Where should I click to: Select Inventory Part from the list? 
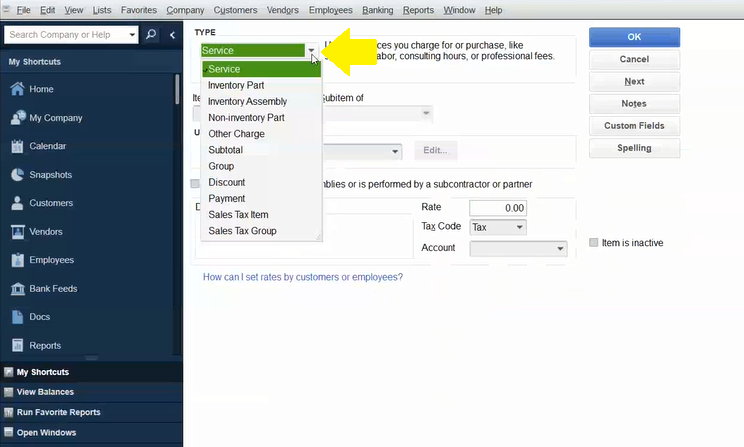pos(261,85)
